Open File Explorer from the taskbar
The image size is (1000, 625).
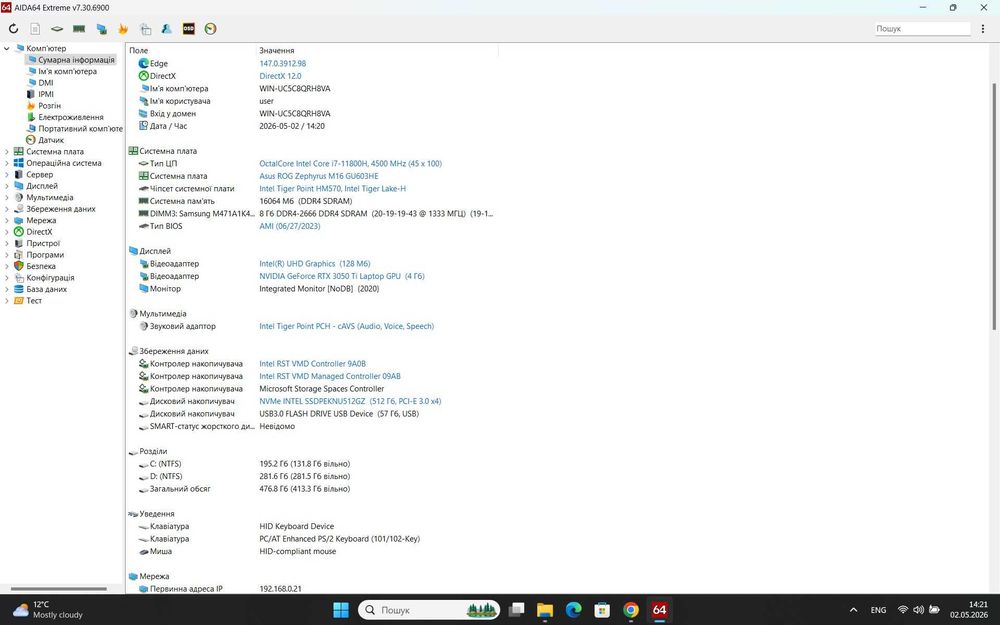[545, 610]
